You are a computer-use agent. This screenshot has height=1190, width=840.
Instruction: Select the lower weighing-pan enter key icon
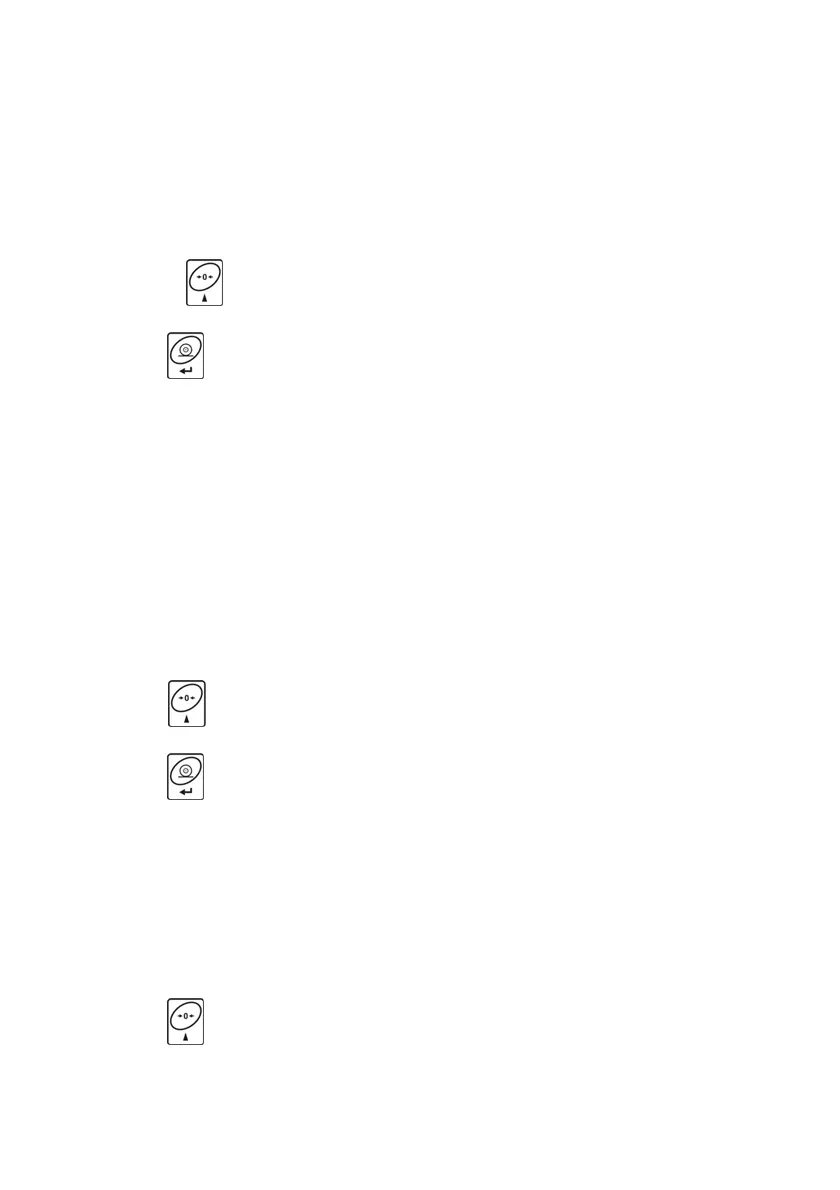(x=186, y=776)
